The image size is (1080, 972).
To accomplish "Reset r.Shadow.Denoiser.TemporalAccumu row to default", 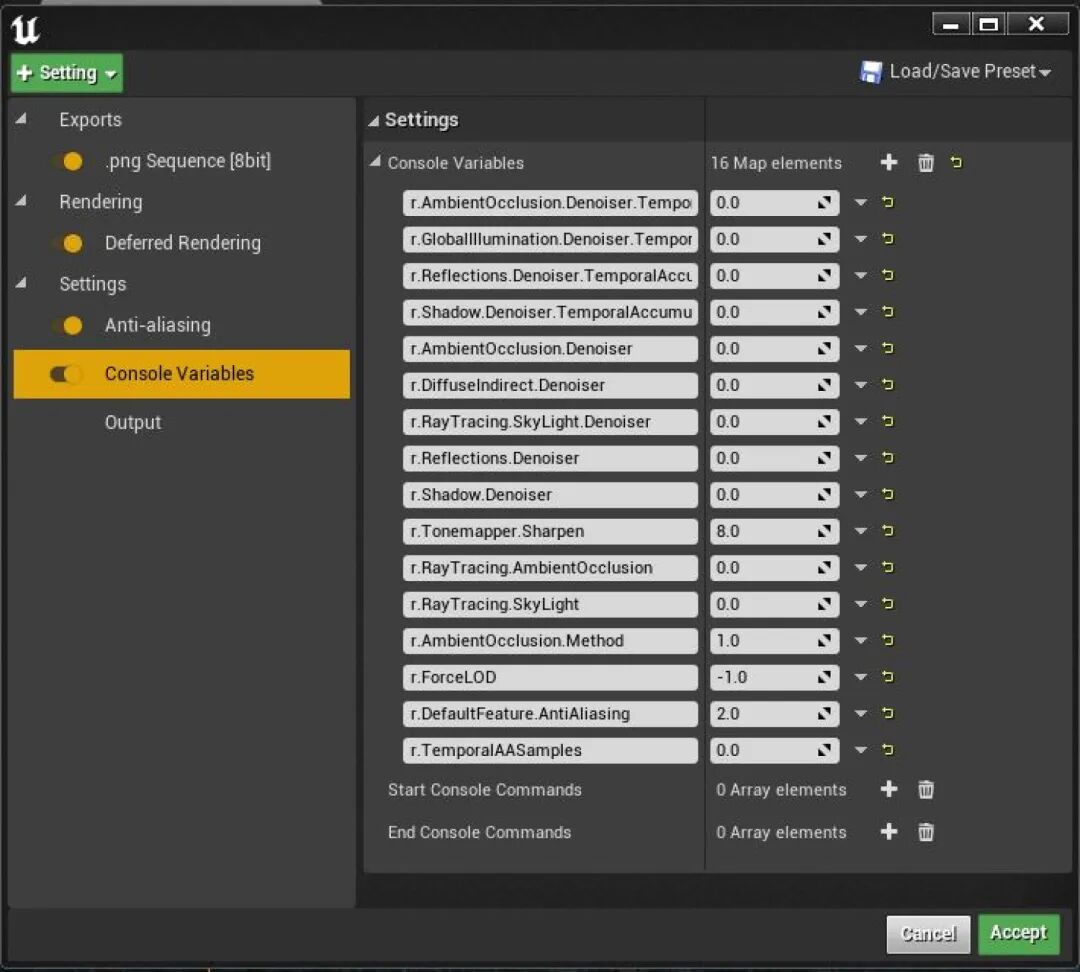I will tap(888, 311).
